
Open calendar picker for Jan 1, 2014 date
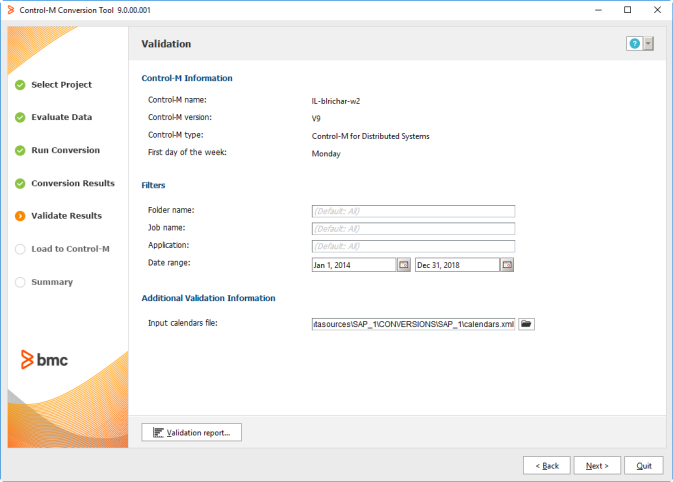pyautogui.click(x=403, y=265)
